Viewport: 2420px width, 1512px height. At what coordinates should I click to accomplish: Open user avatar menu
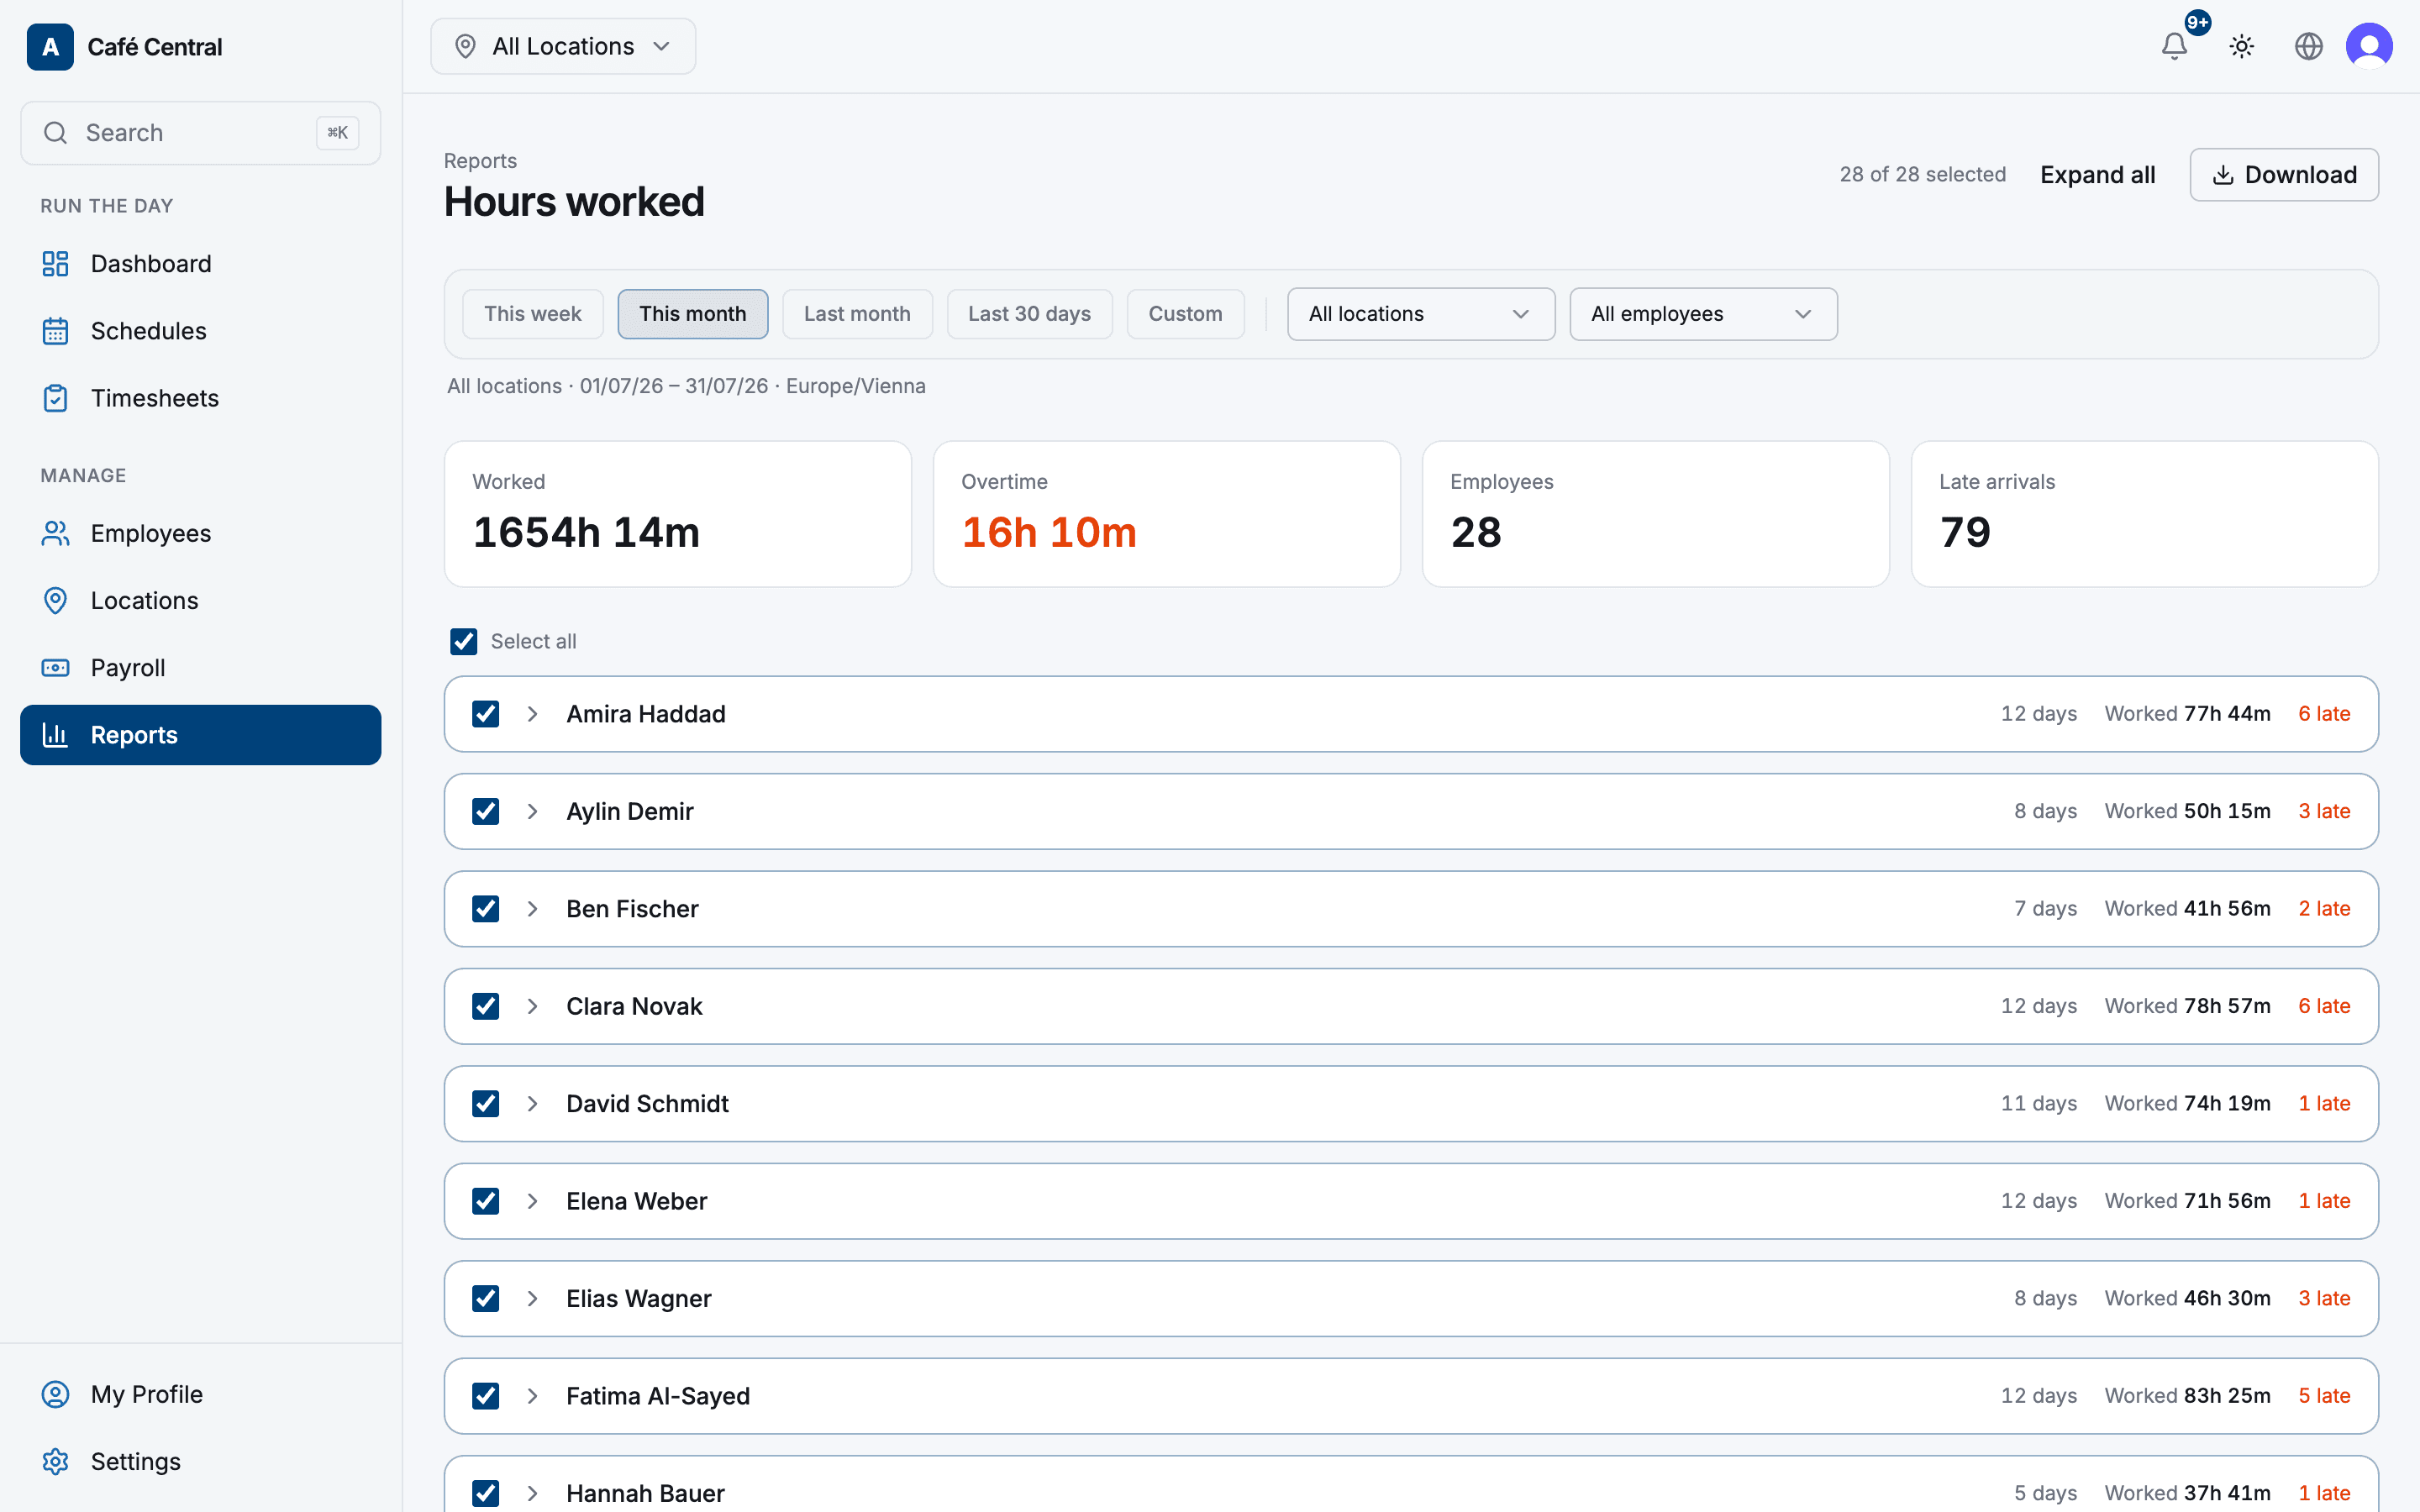[x=2369, y=46]
